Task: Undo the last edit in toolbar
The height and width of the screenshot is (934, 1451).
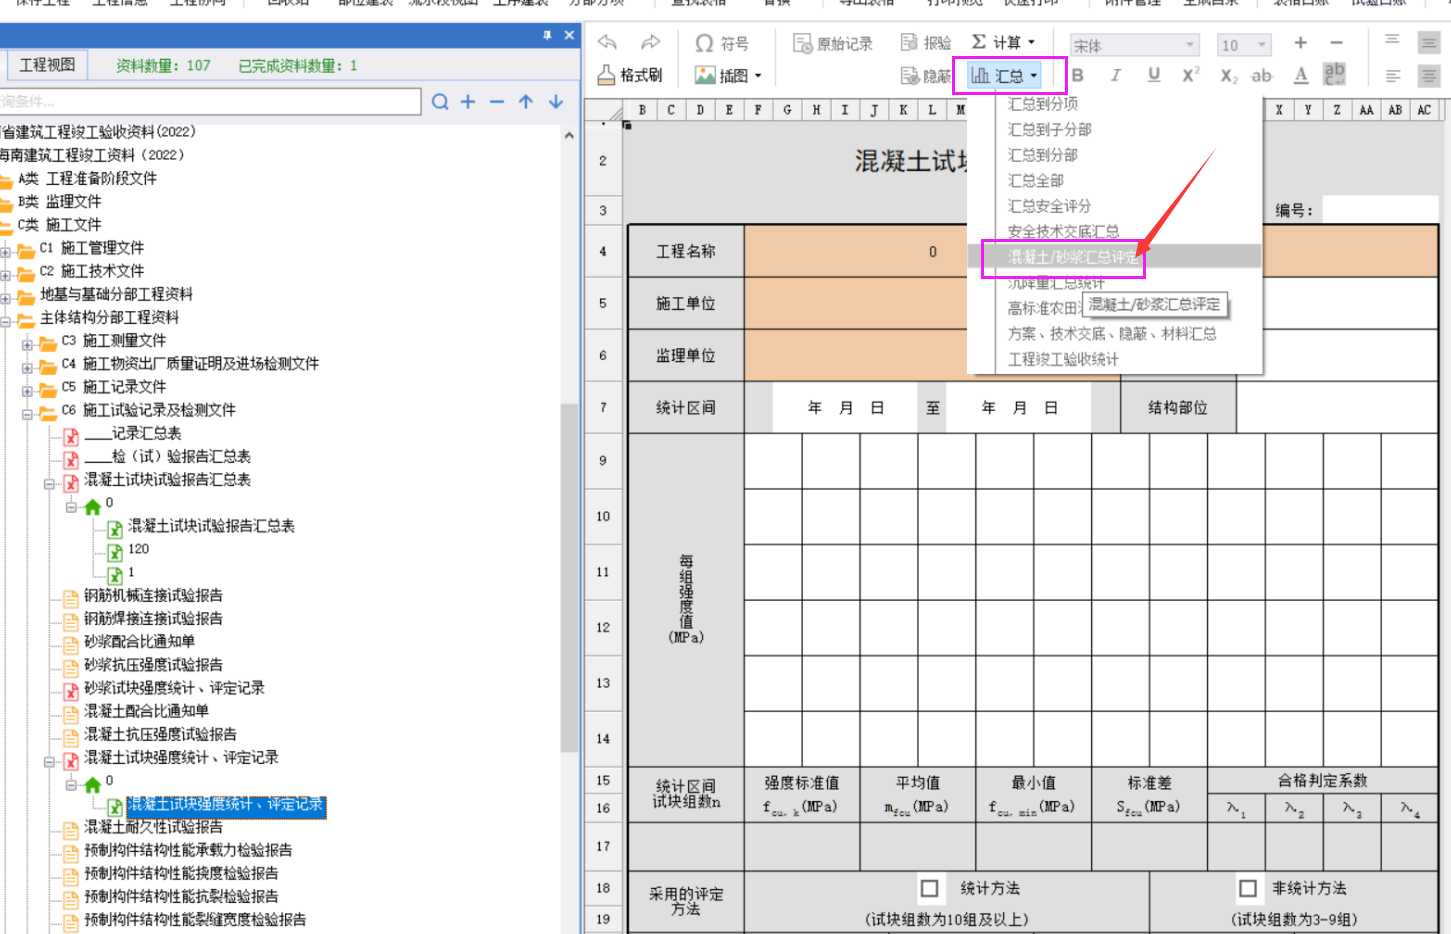Action: (x=607, y=42)
